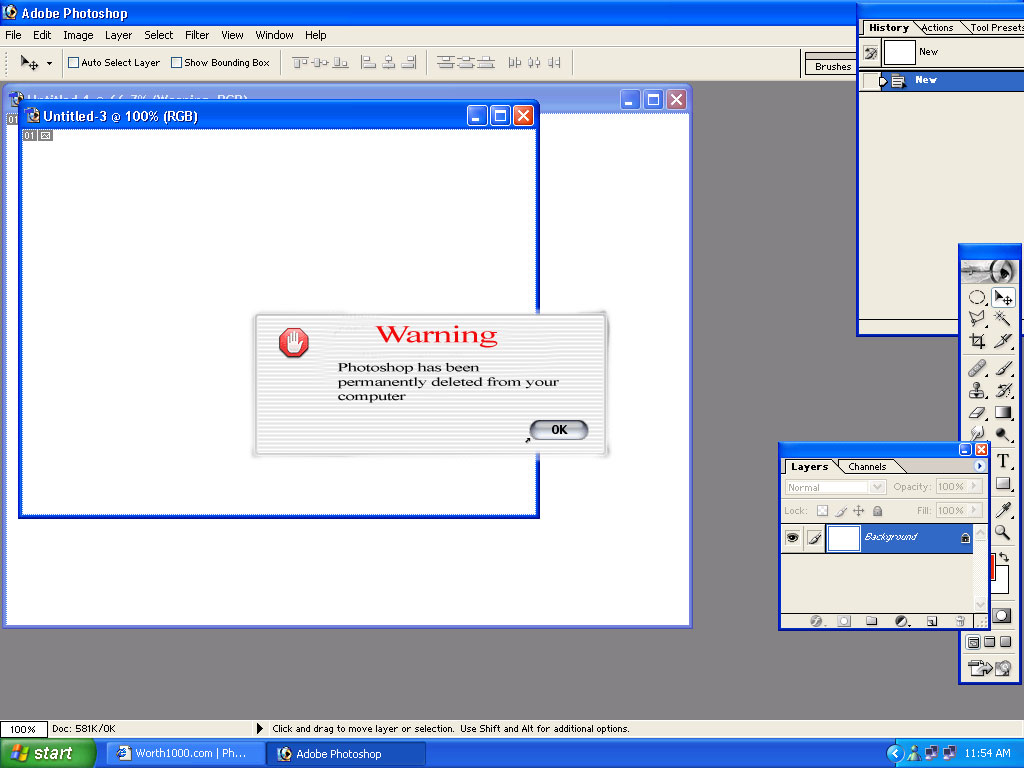Viewport: 1024px width, 768px height.
Task: Activate the Zoom magnifier tool
Action: (1003, 533)
